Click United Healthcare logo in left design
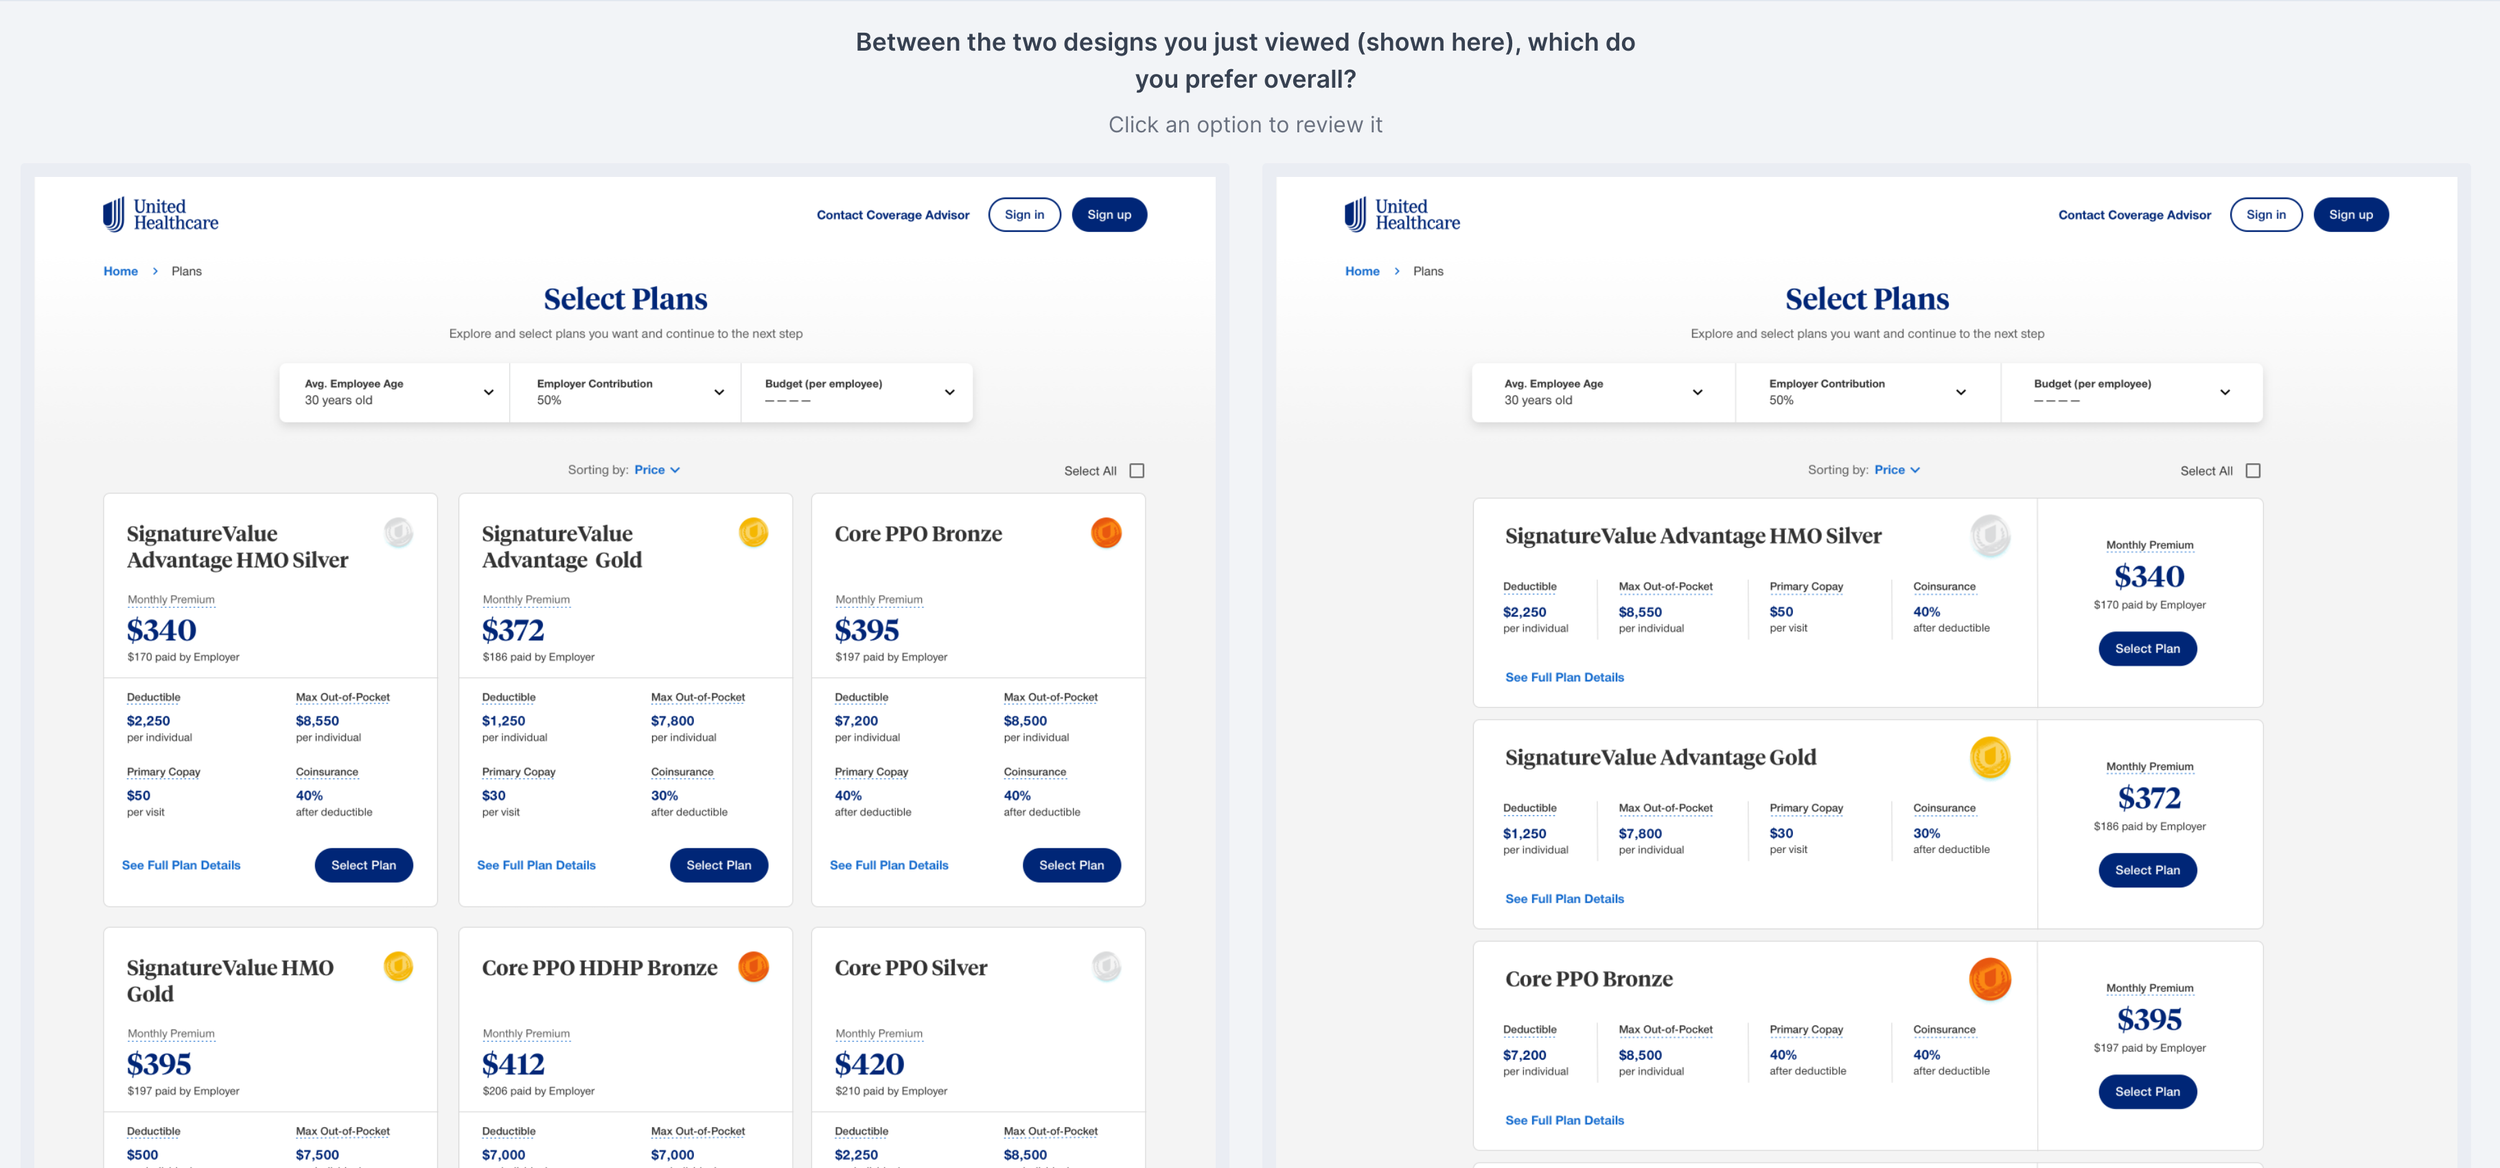 (x=160, y=214)
